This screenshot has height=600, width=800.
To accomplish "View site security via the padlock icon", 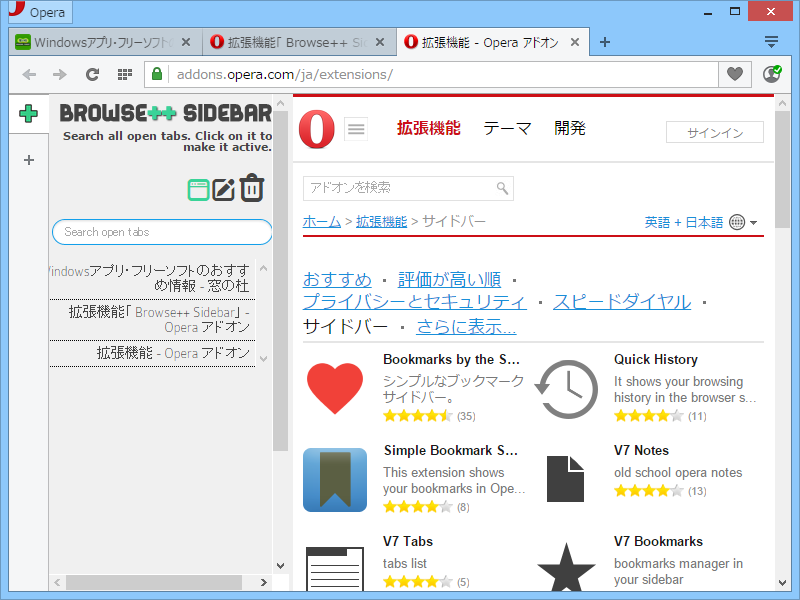I will [x=156, y=74].
